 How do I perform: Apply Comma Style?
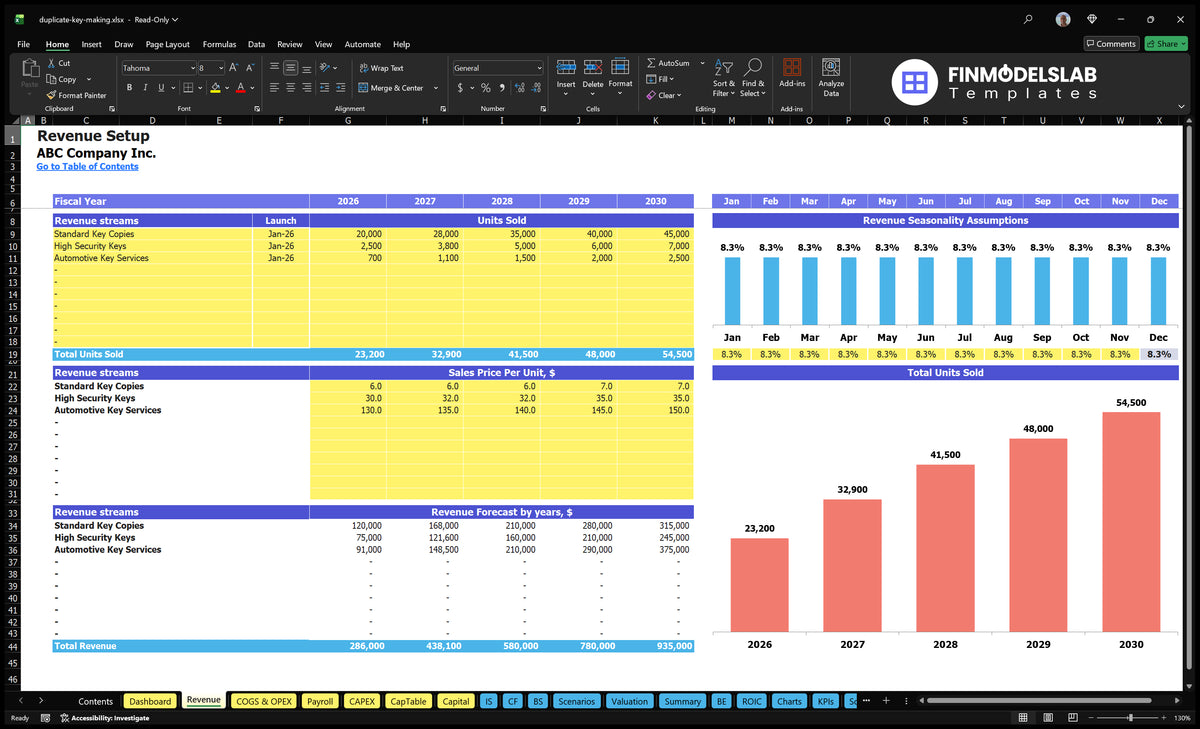[x=502, y=88]
